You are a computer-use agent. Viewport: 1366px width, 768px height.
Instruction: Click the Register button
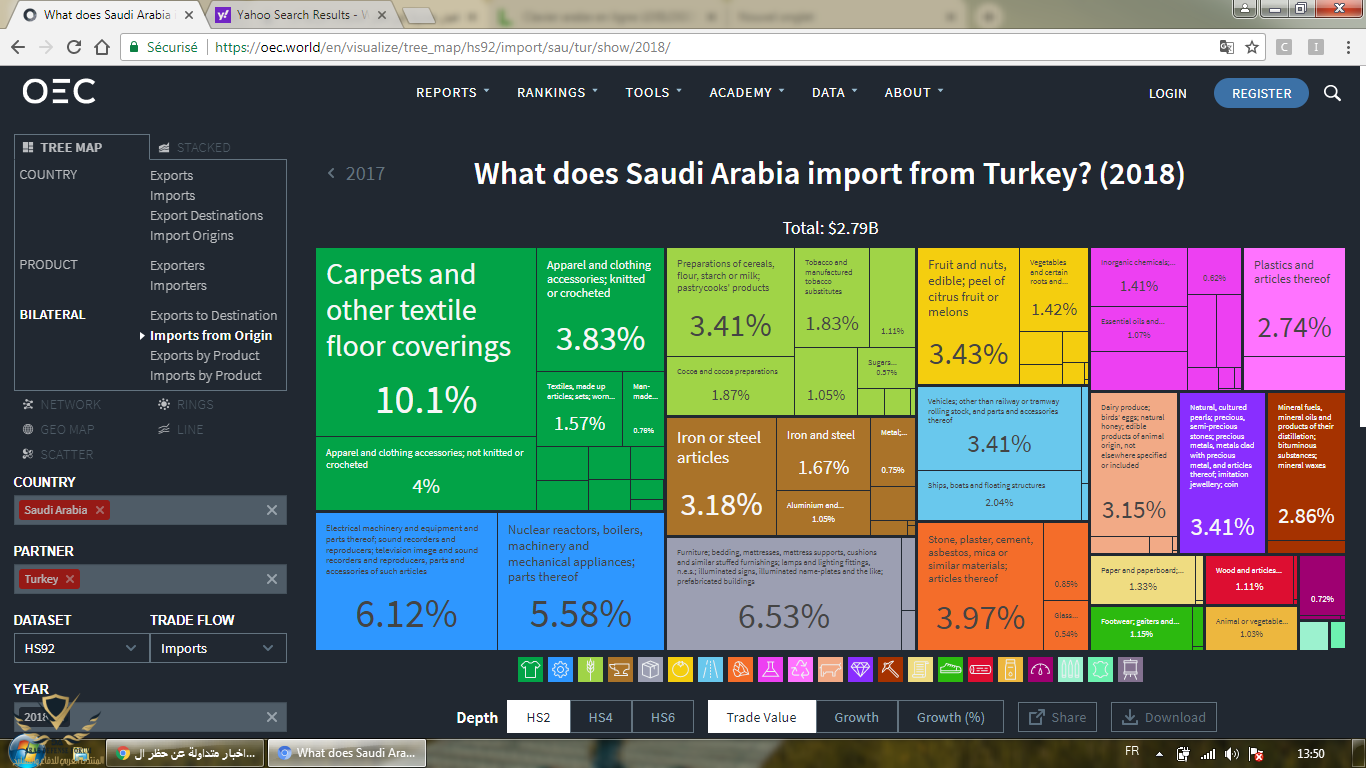[1261, 93]
